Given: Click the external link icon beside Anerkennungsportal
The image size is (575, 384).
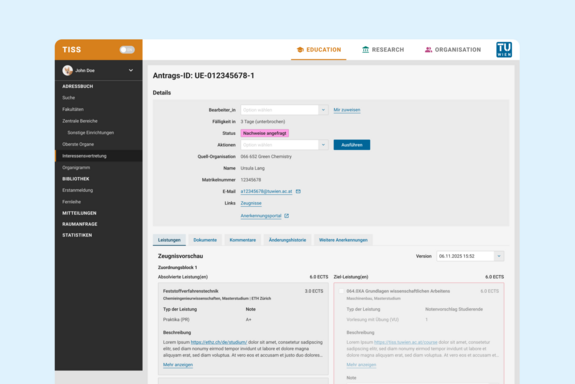Looking at the screenshot, I should point(286,216).
